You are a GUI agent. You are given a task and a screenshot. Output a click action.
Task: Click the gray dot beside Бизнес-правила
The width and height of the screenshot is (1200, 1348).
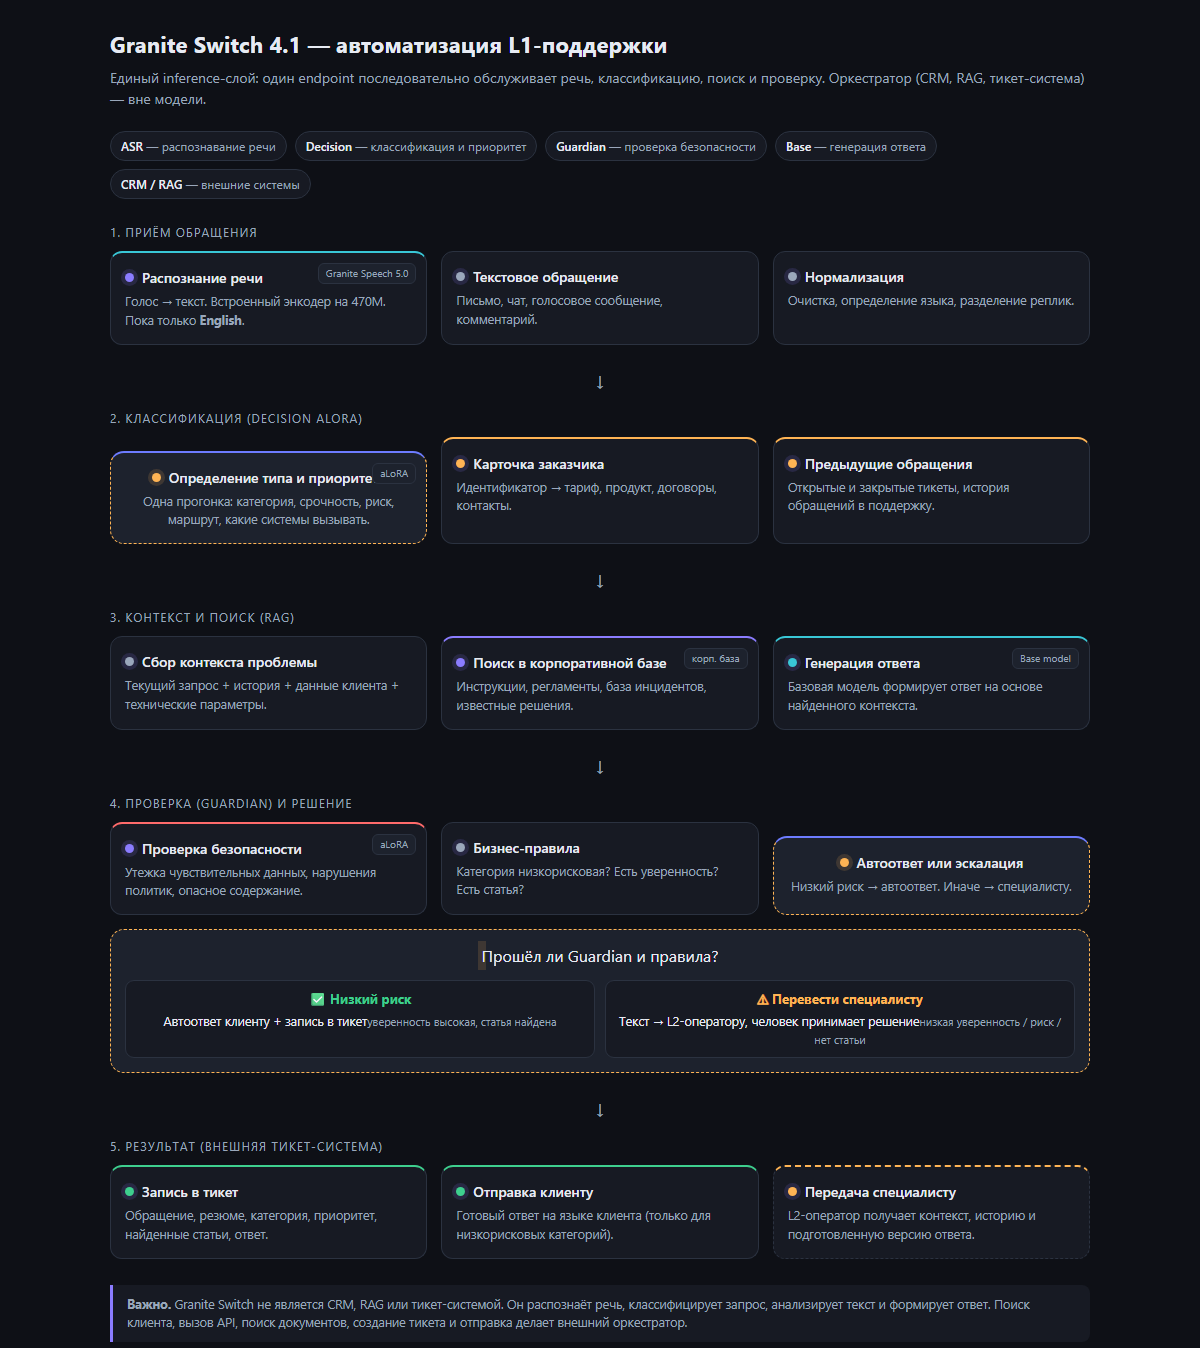tap(461, 848)
